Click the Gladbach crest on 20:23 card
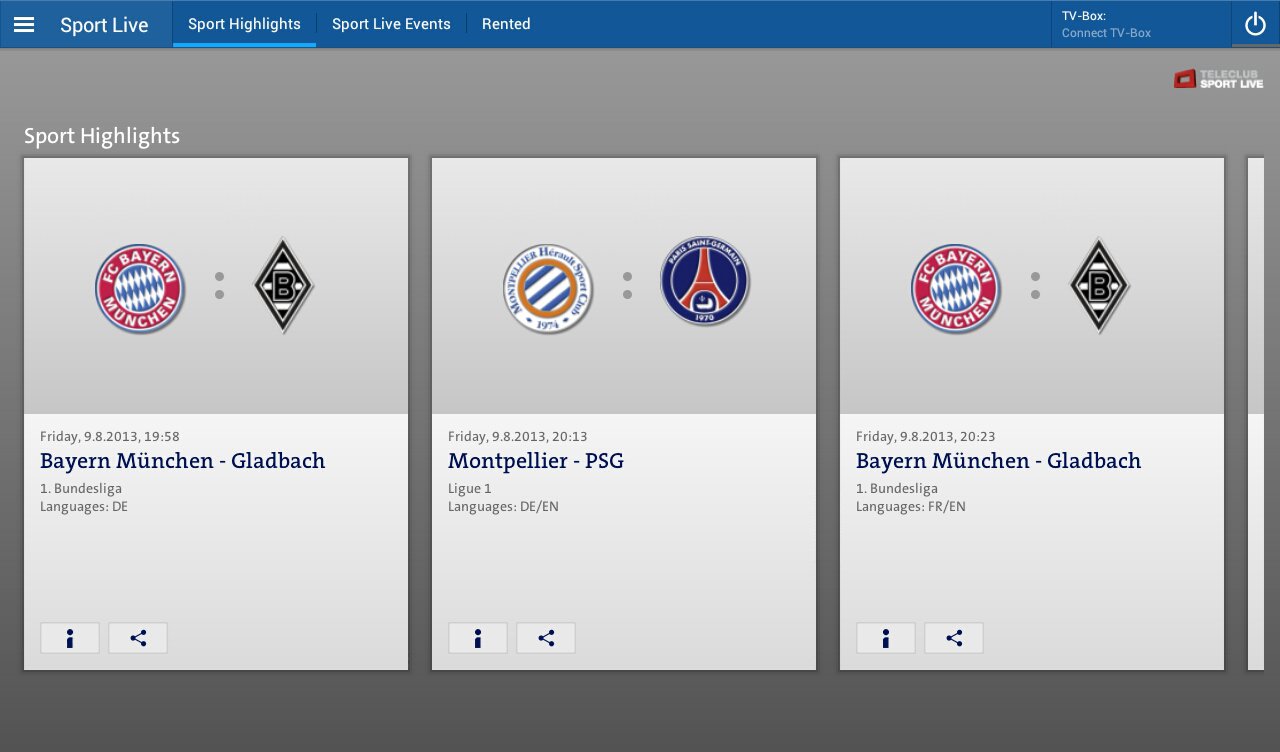This screenshot has height=752, width=1280. (x=1100, y=286)
